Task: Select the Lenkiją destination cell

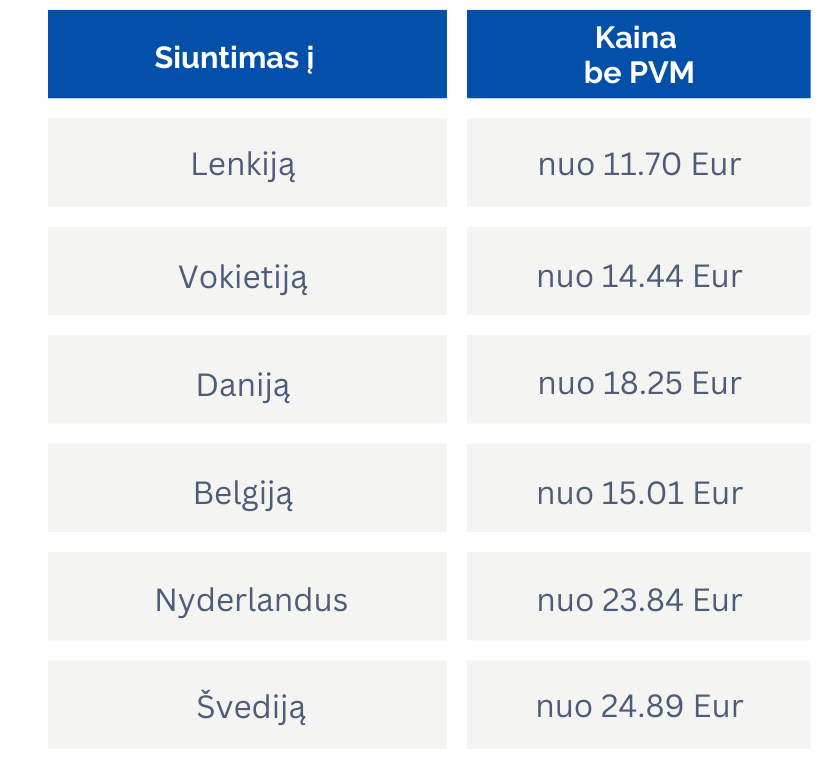Action: click(x=247, y=163)
